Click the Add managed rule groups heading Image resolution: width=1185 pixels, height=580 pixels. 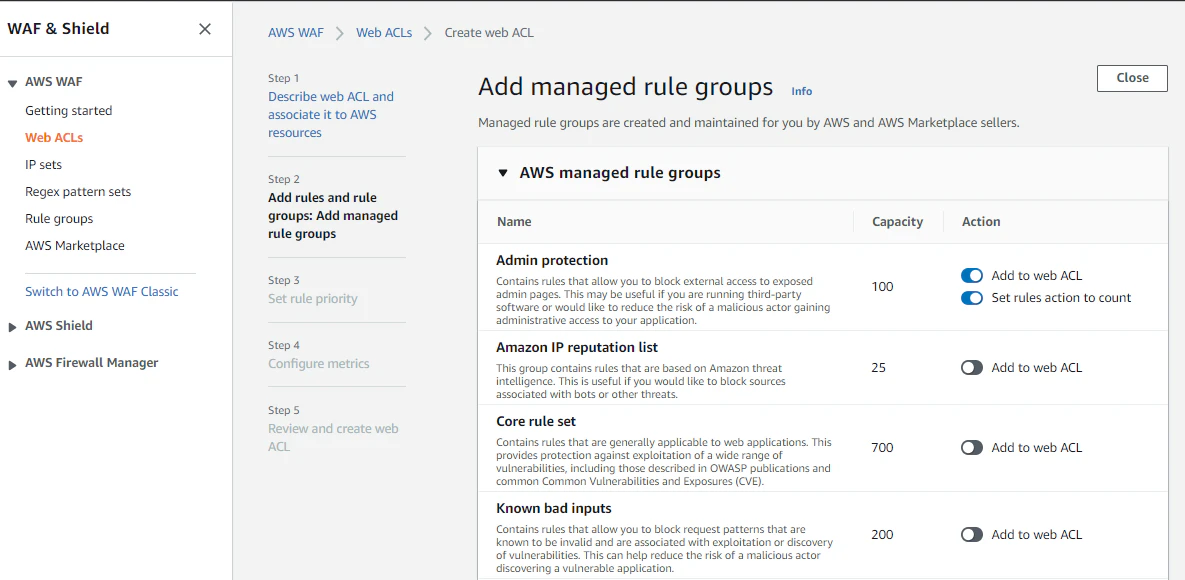coord(626,87)
